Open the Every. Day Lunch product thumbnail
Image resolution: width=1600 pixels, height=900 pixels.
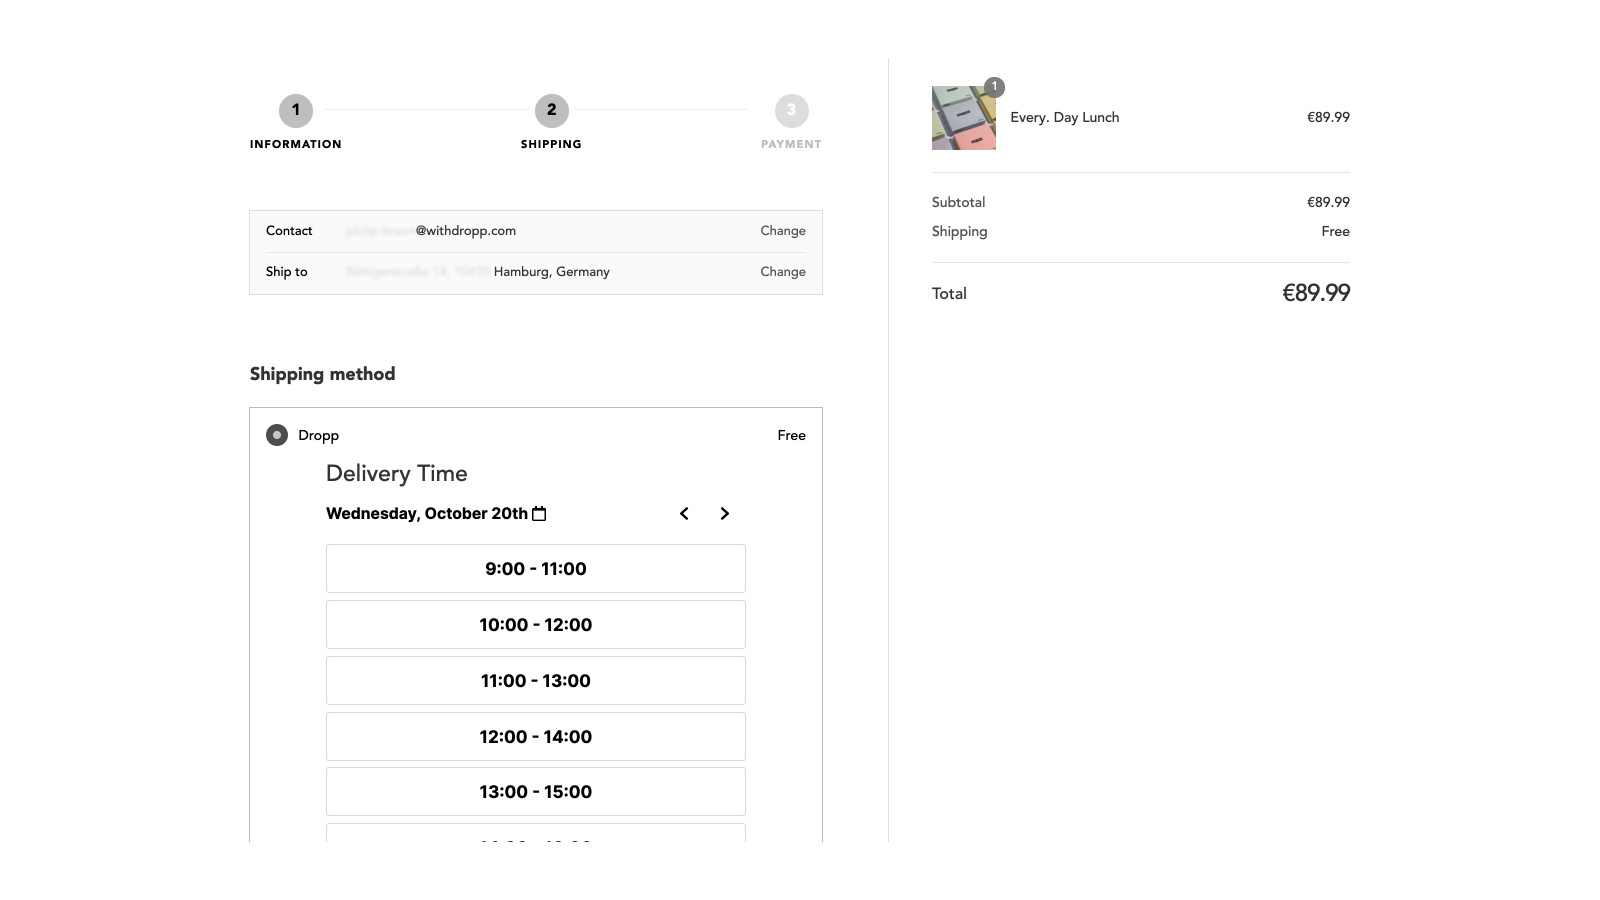[963, 118]
